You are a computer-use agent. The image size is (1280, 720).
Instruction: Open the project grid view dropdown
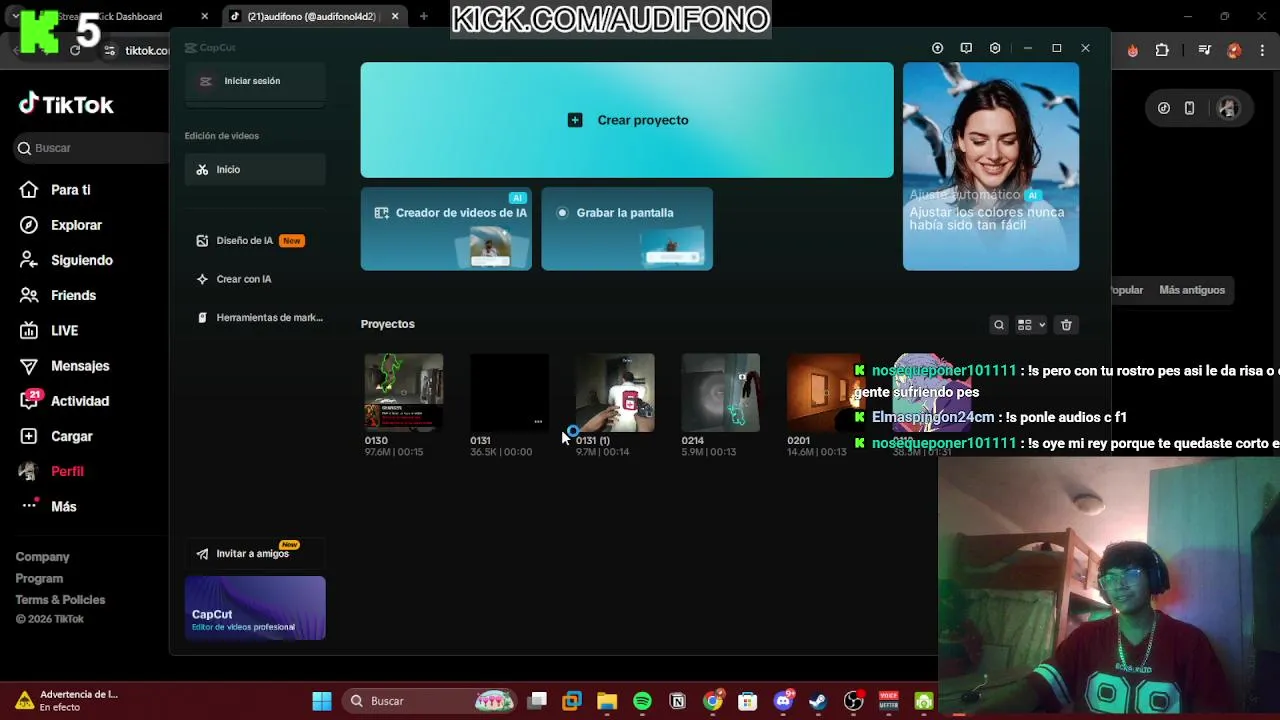pos(1031,325)
